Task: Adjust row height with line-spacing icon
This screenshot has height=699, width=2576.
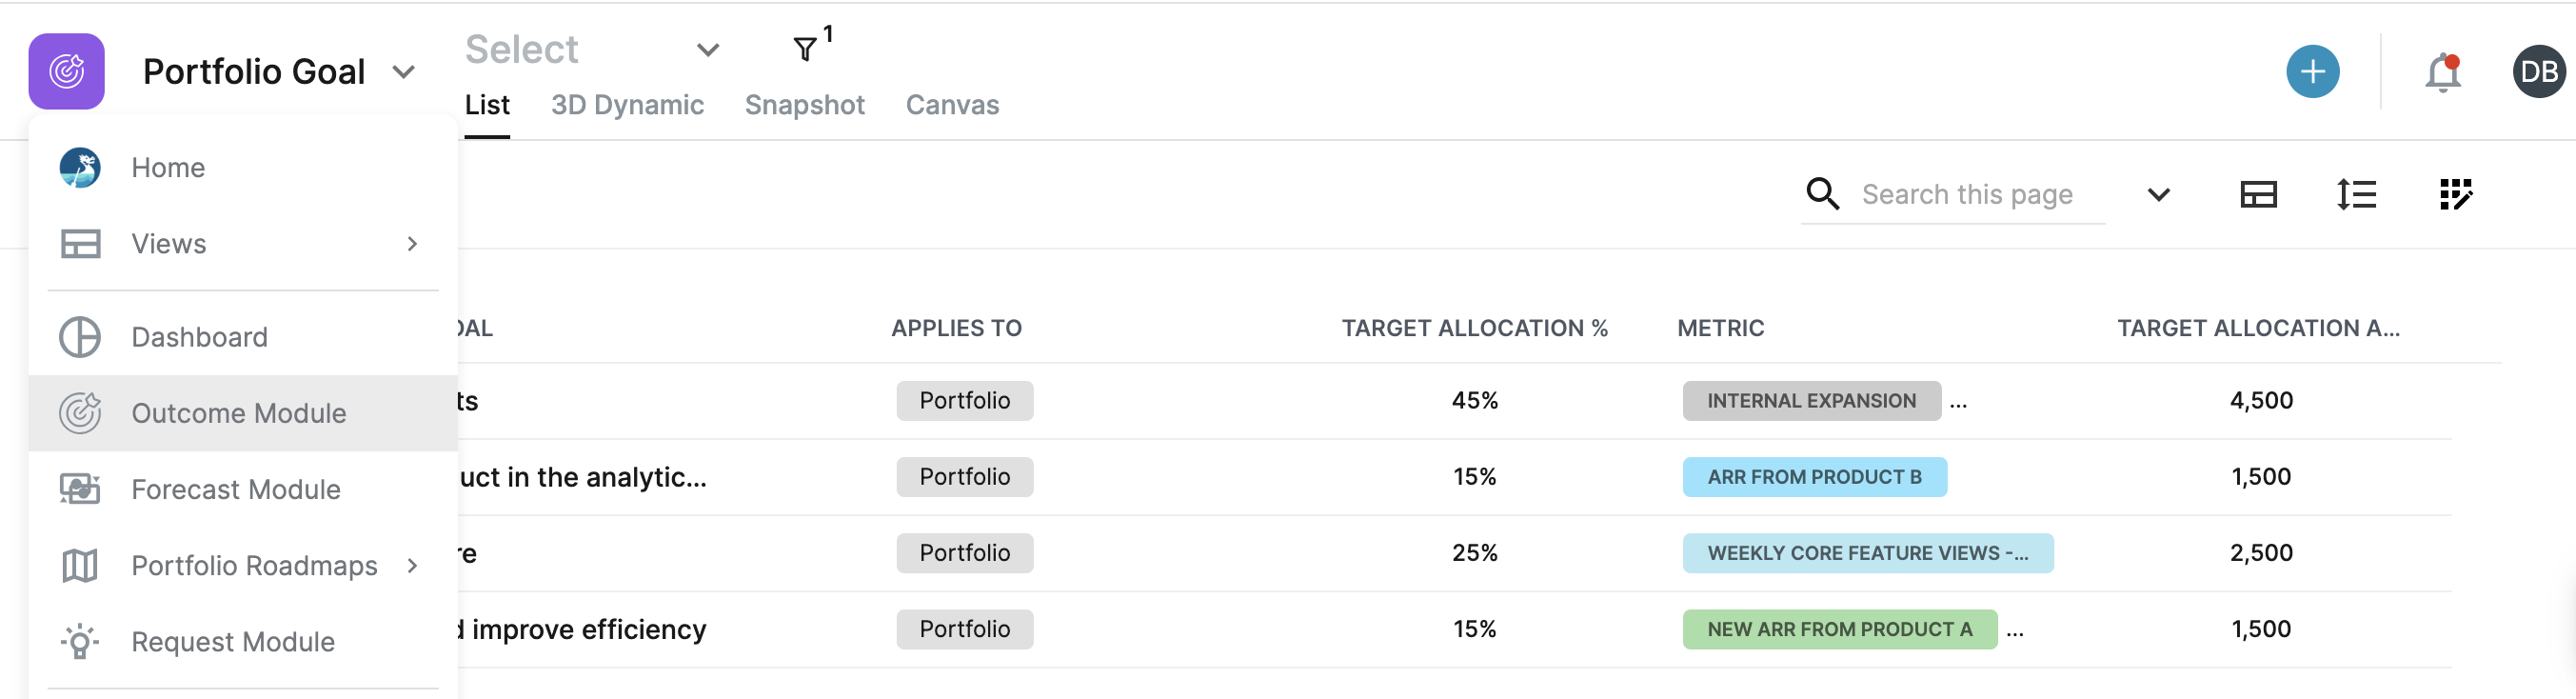Action: pyautogui.click(x=2356, y=194)
